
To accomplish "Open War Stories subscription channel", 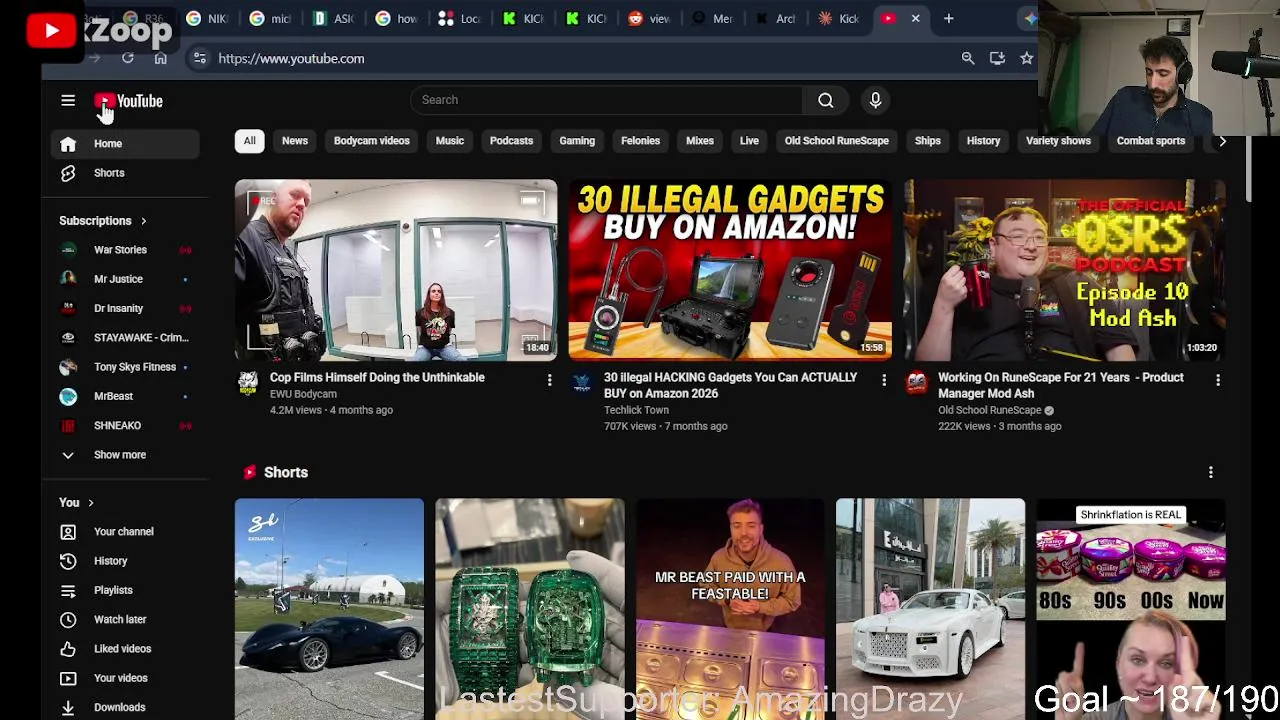I will click(125, 250).
